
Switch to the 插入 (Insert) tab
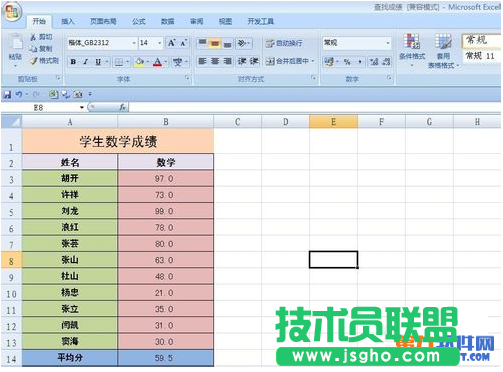coord(68,22)
